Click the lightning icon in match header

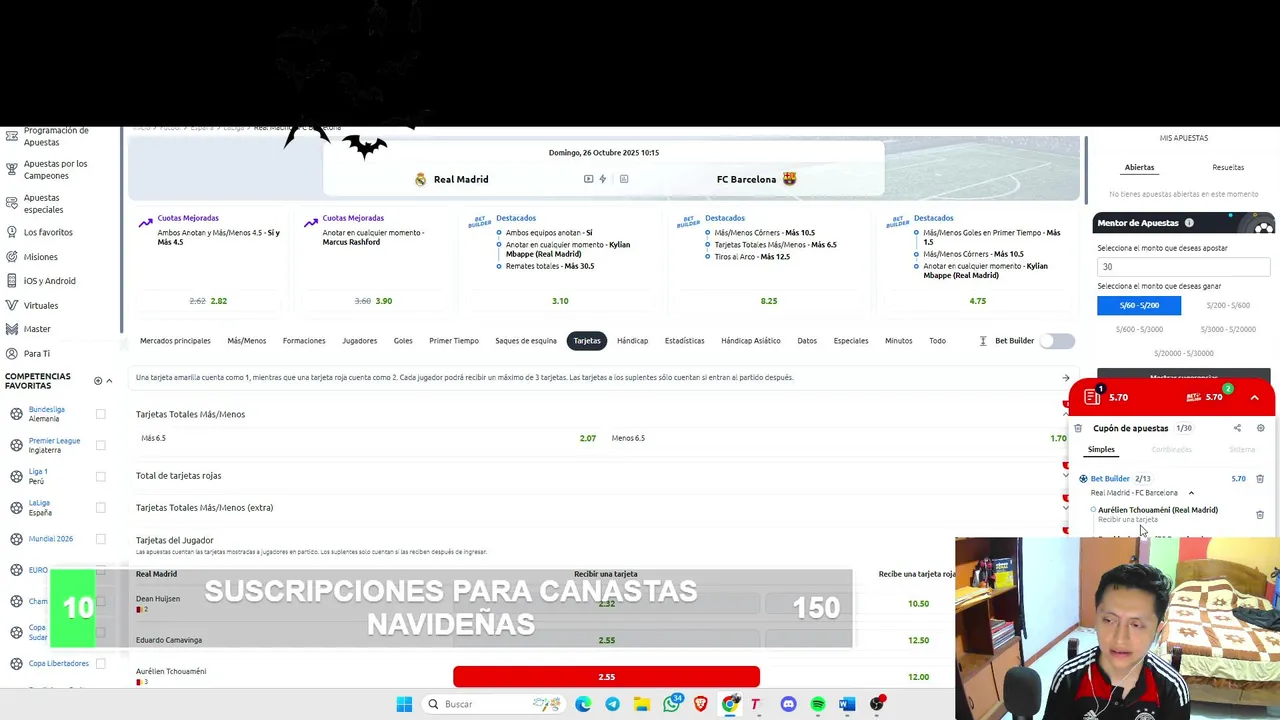[x=602, y=179]
